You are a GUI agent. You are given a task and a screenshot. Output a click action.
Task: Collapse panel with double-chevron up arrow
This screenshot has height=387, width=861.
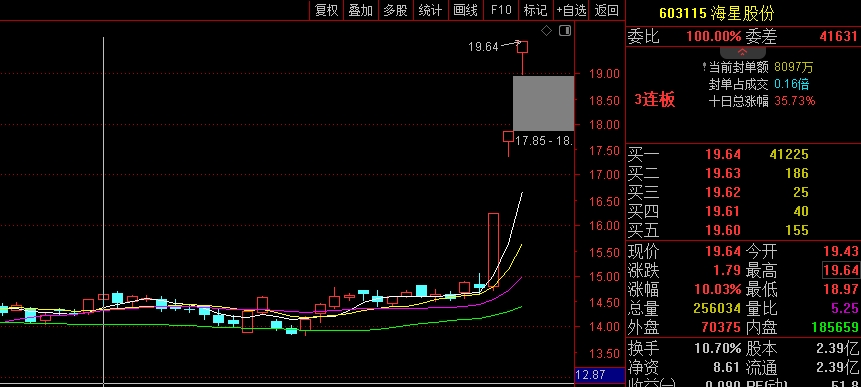click(x=742, y=52)
